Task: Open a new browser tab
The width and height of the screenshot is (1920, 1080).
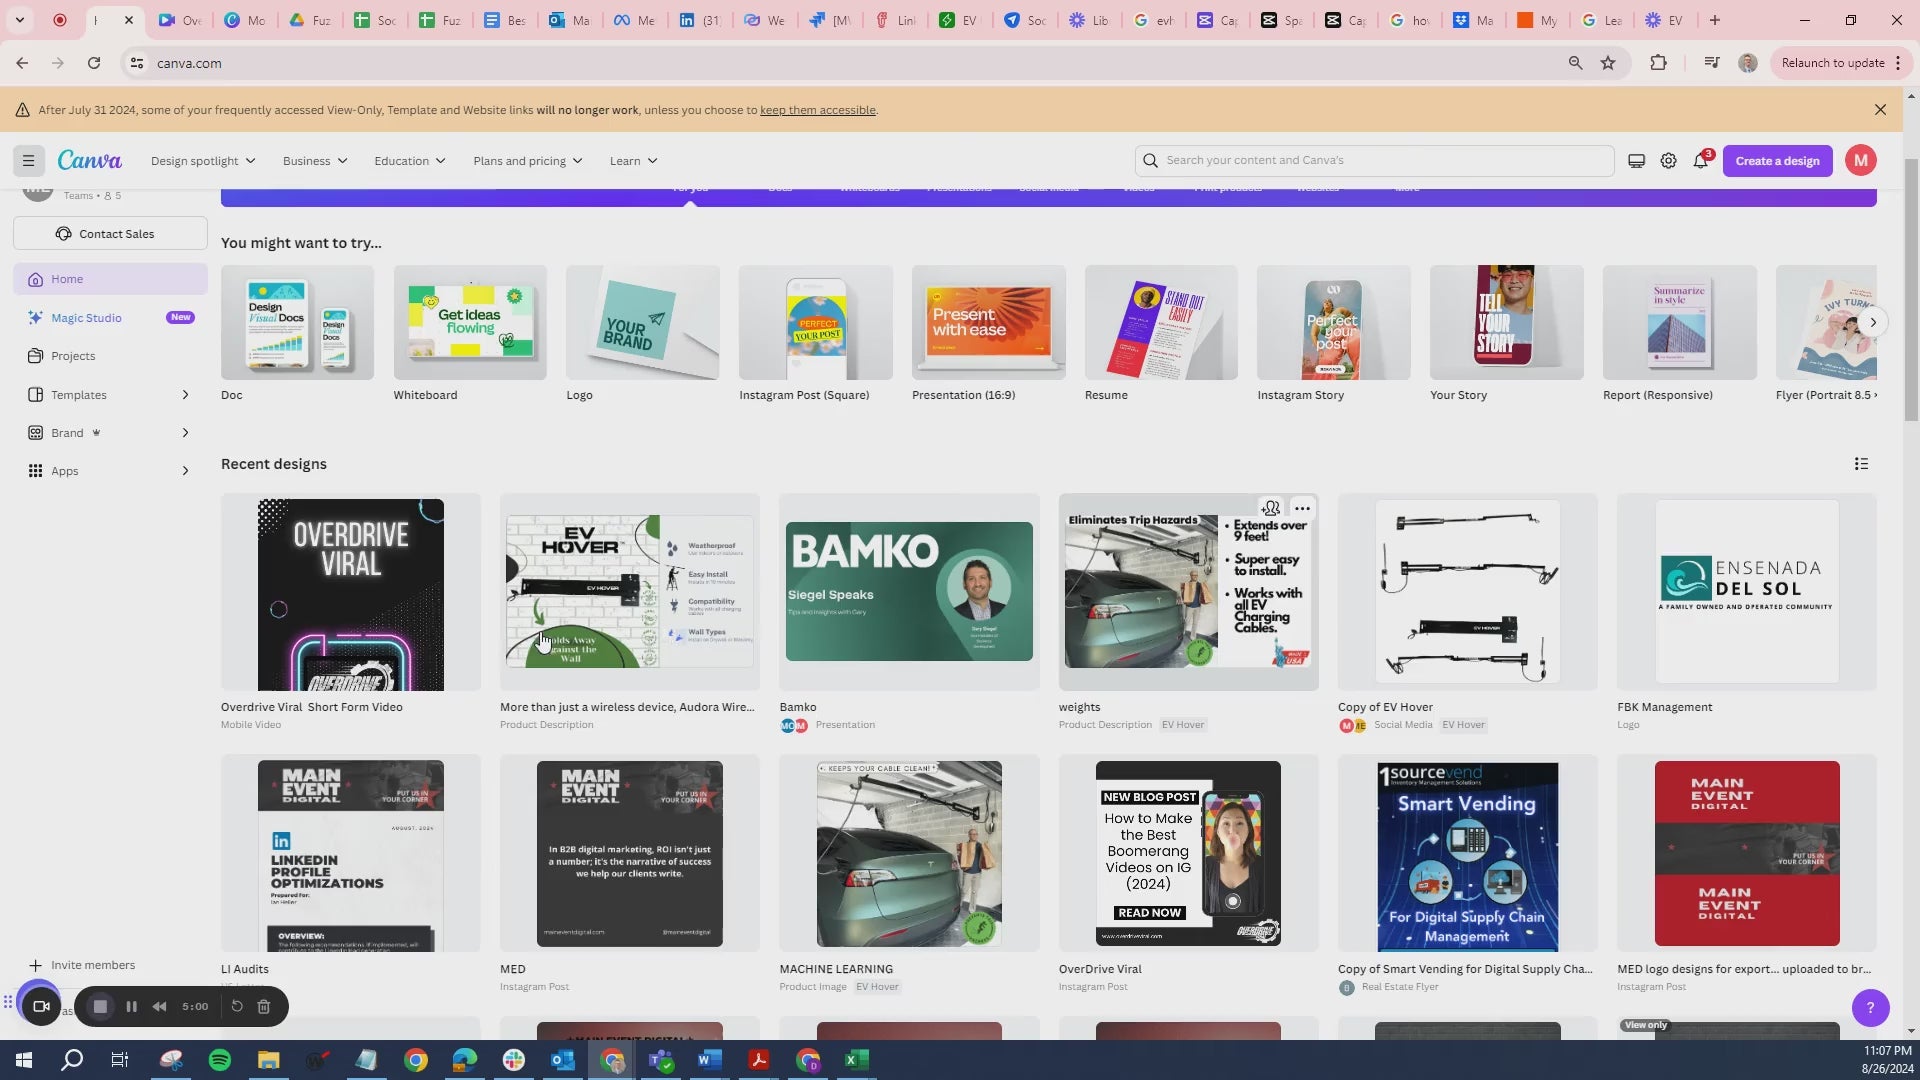Action: click(1714, 20)
